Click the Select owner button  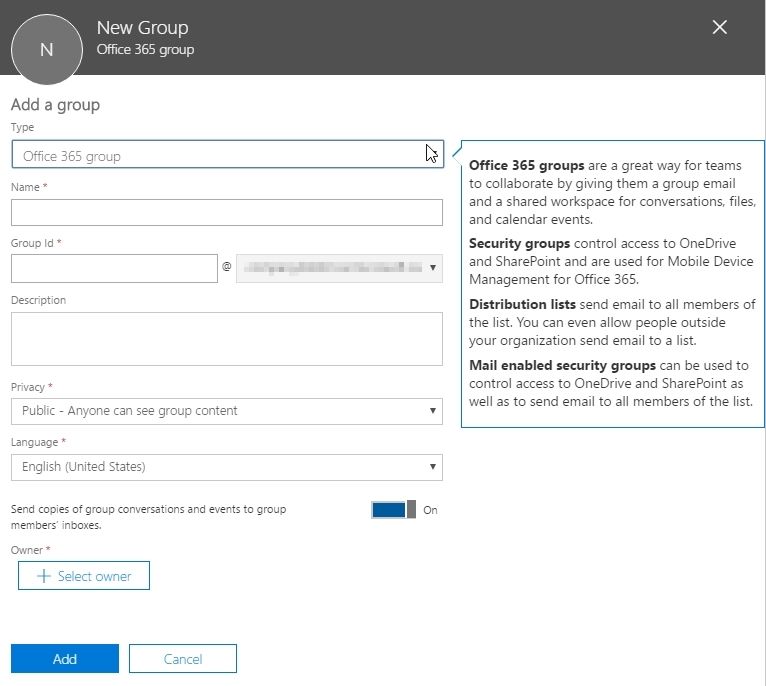84,576
